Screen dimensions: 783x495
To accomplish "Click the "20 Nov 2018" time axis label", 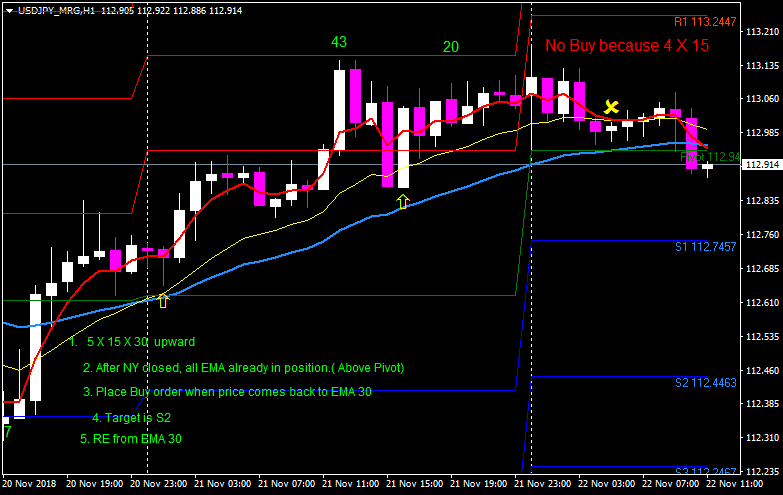I will pos(29,484).
